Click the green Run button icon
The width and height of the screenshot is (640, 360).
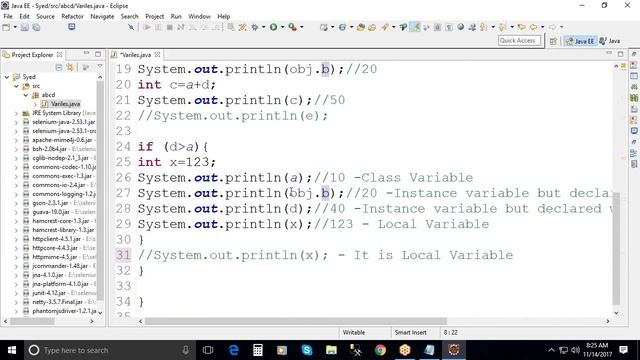(x=273, y=27)
